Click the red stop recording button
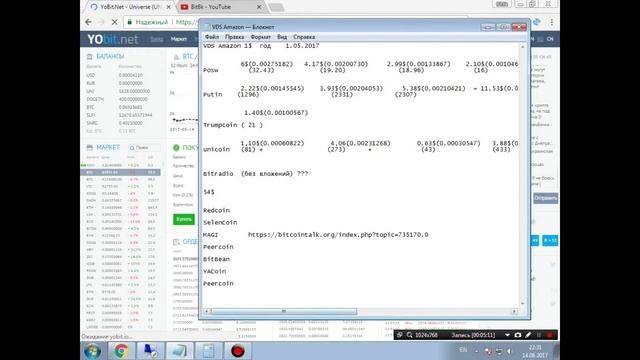Image resolution: width=640 pixels, height=360 pixels. [x=549, y=335]
